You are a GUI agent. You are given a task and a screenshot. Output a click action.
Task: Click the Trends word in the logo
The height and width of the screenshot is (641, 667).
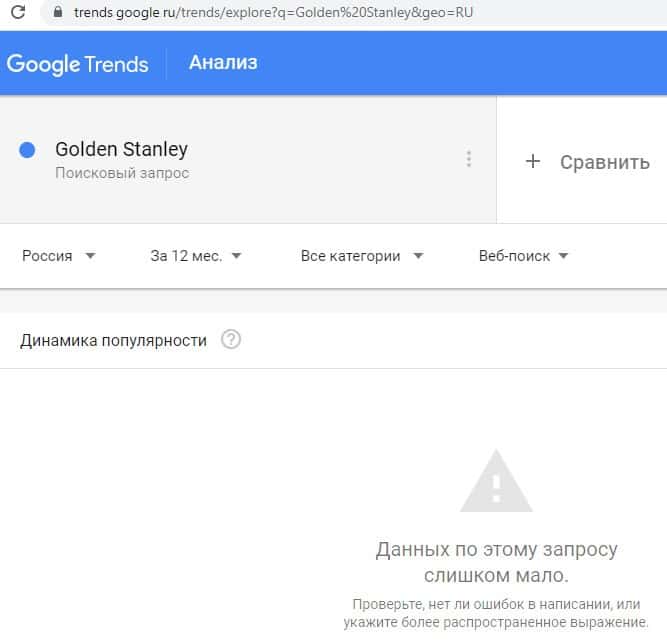point(115,65)
